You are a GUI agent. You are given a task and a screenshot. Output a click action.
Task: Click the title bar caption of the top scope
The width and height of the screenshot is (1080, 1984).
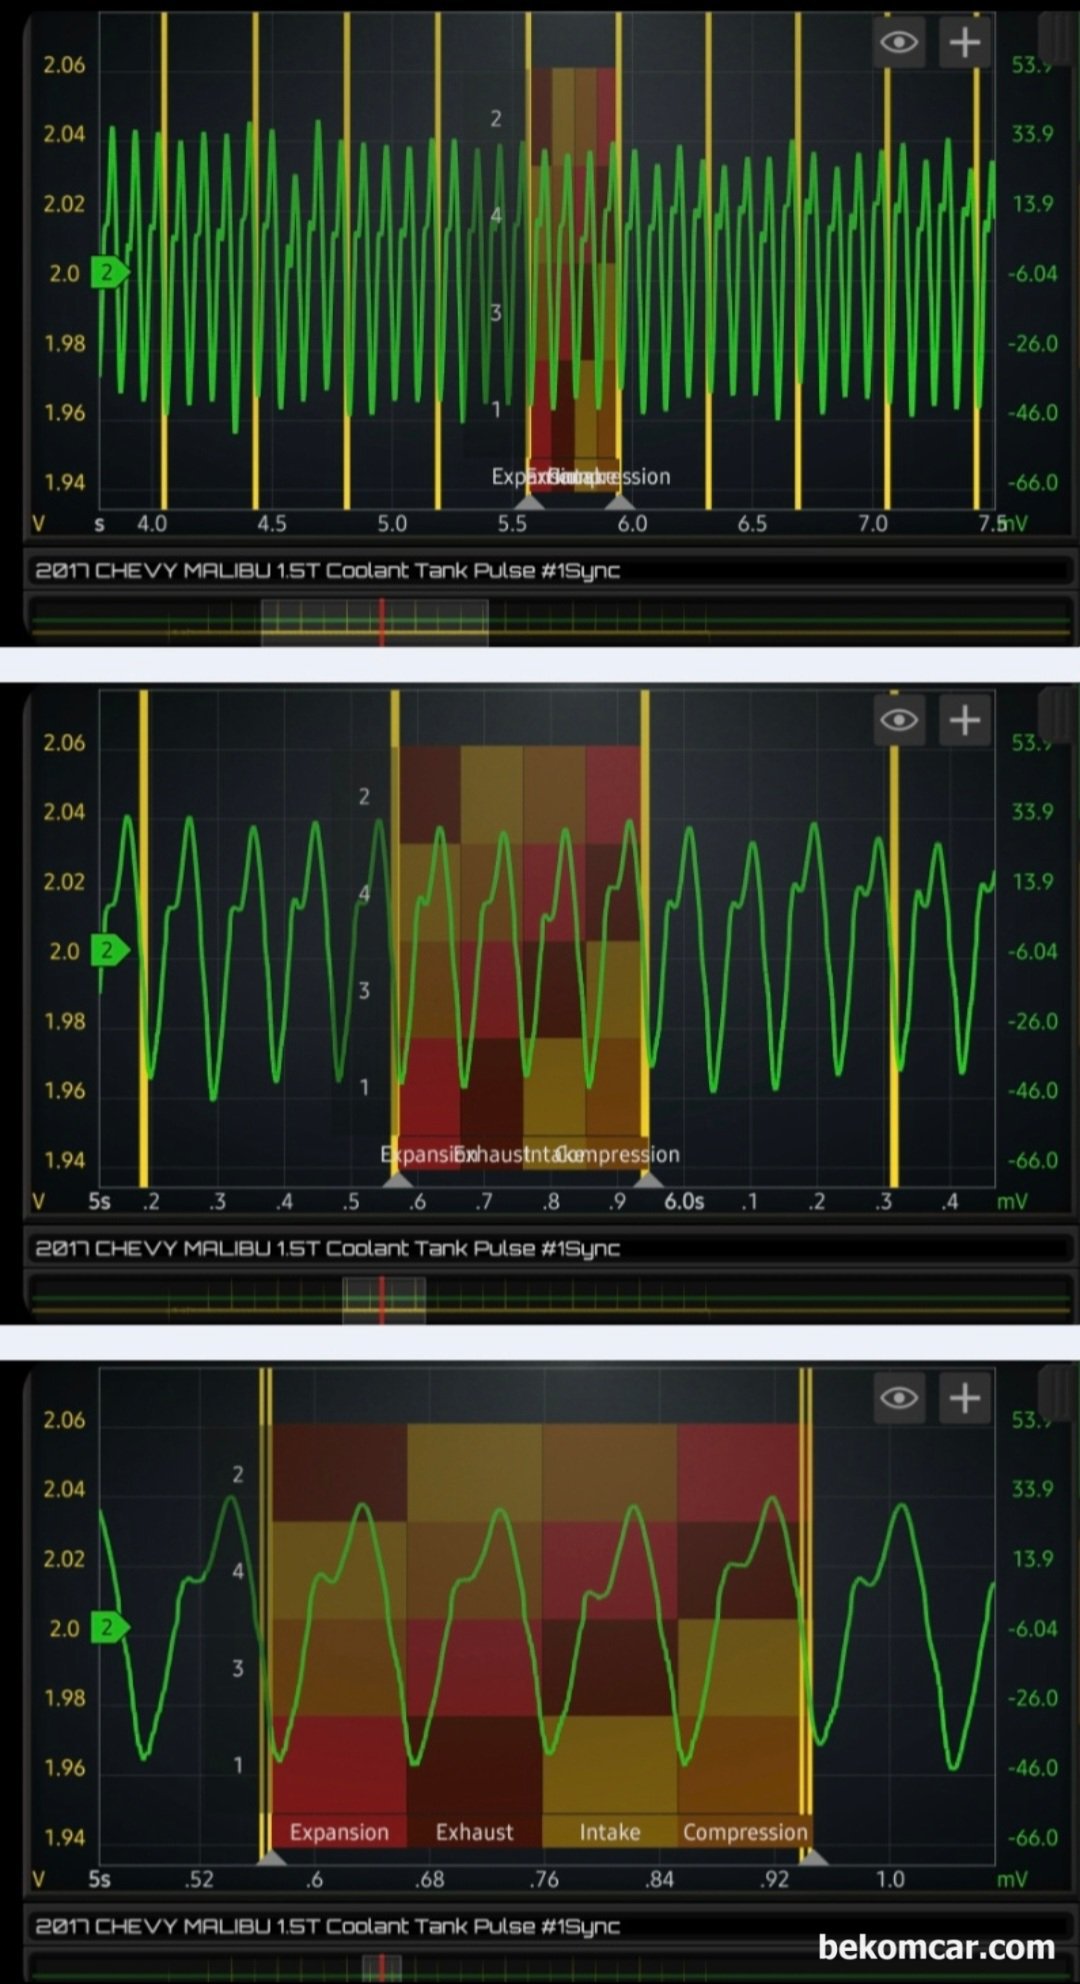[x=328, y=571]
